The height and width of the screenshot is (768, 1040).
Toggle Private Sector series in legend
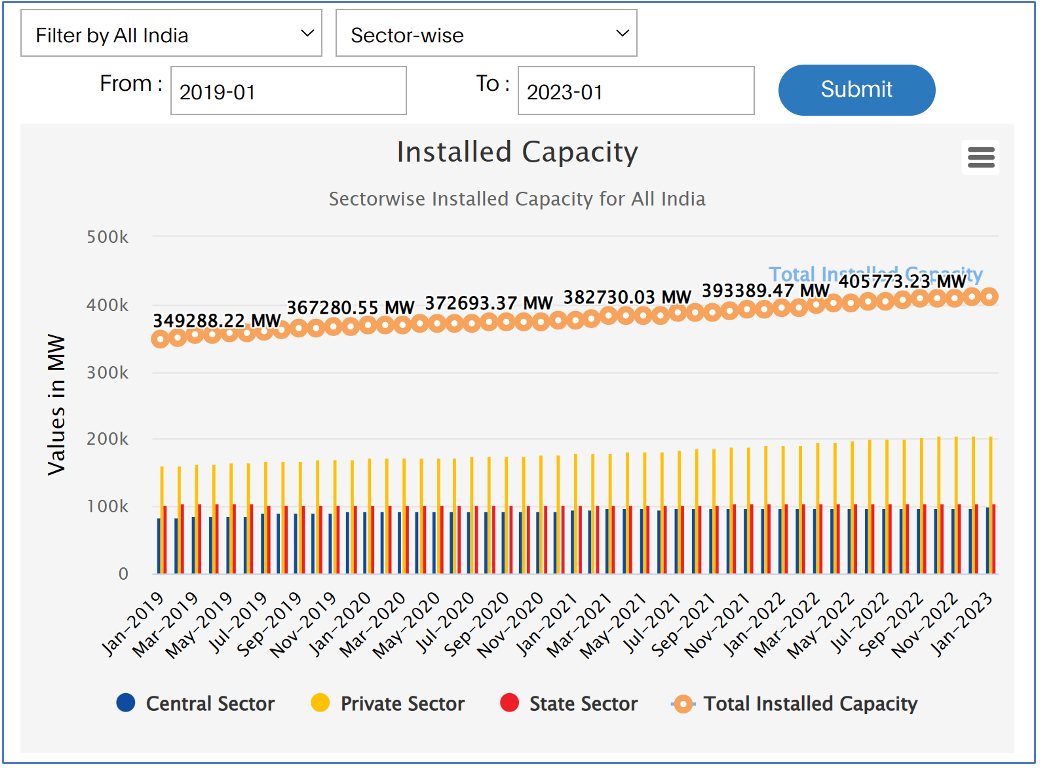pyautogui.click(x=402, y=704)
